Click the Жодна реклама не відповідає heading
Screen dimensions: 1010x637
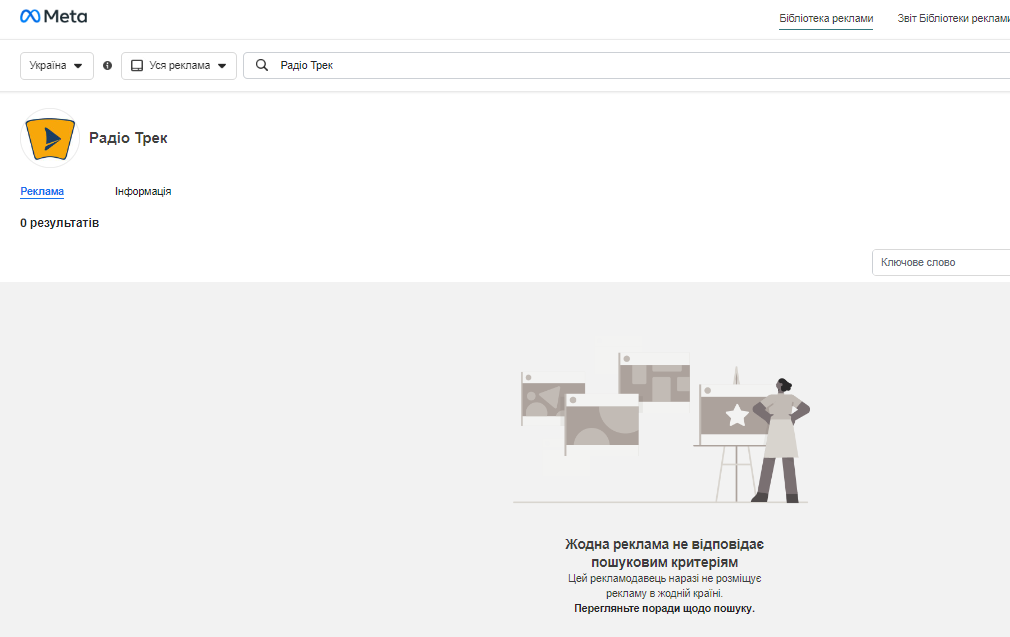(x=664, y=553)
